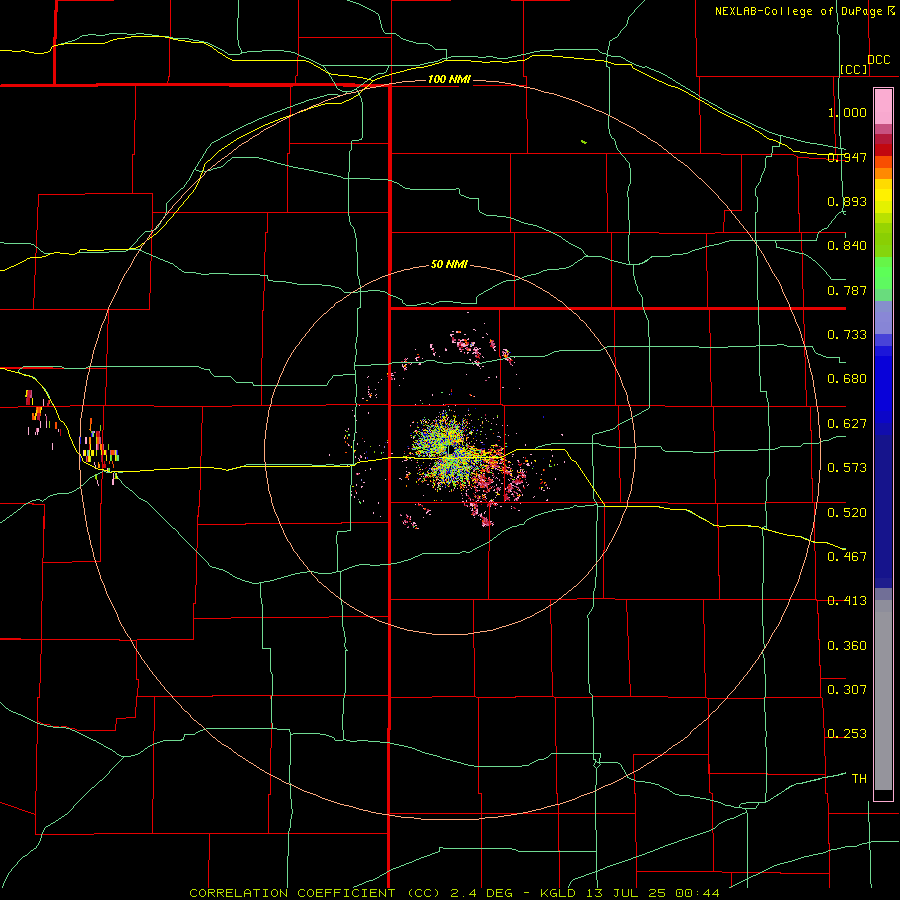Select the 0.253 color scale value
900x900 pixels.
point(847,734)
